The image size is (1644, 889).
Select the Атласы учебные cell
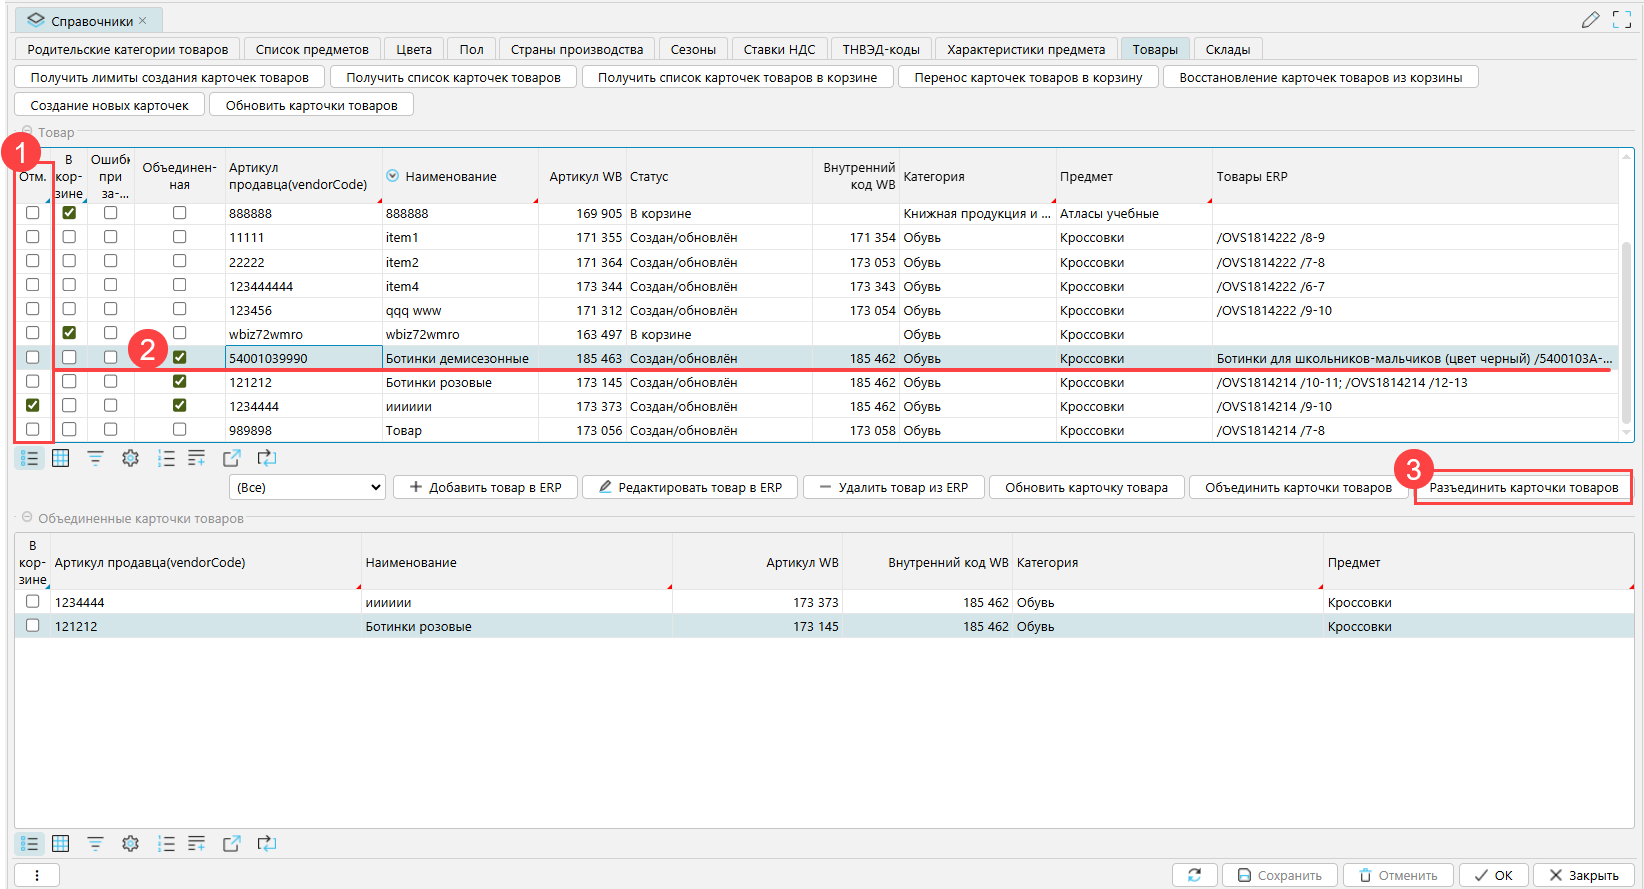click(1134, 214)
